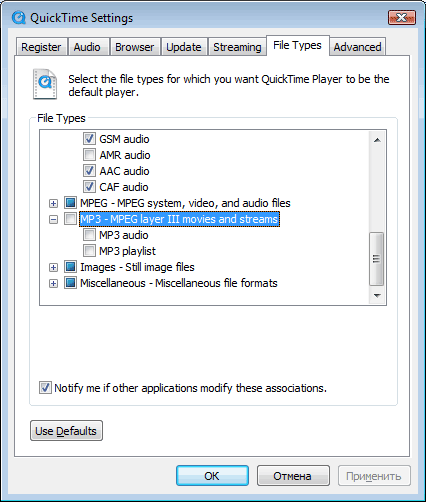Click the scroll up arrow in file list
The image size is (426, 502).
(x=377, y=140)
